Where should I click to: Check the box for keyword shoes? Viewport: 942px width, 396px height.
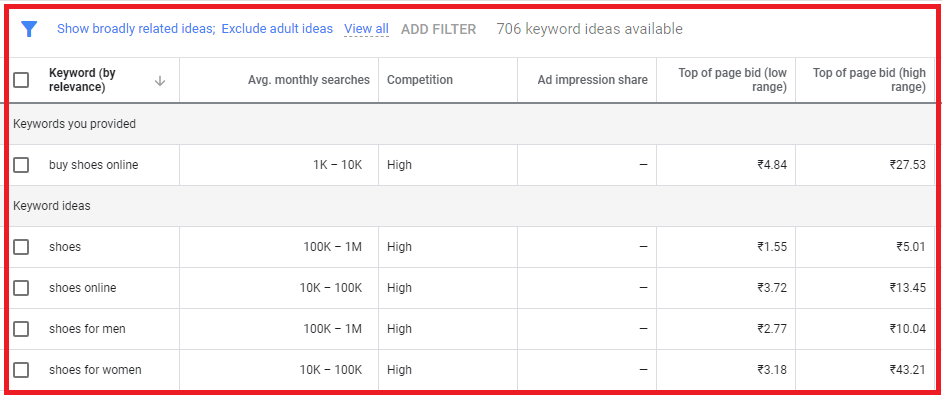point(21,246)
